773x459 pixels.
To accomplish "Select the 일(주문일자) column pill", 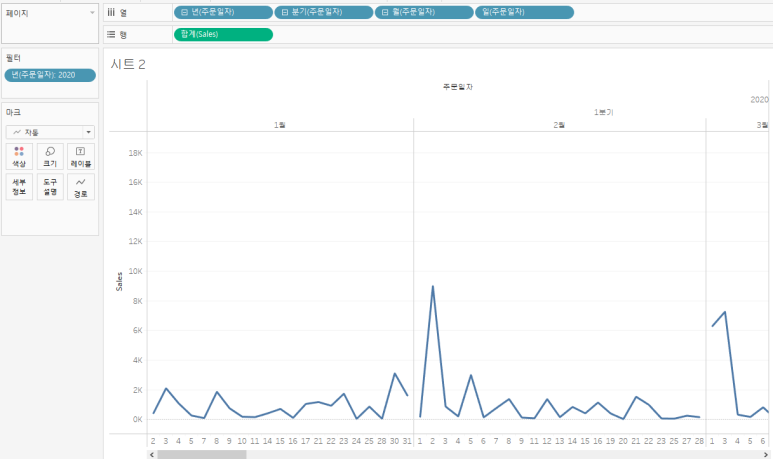I will (524, 12).
